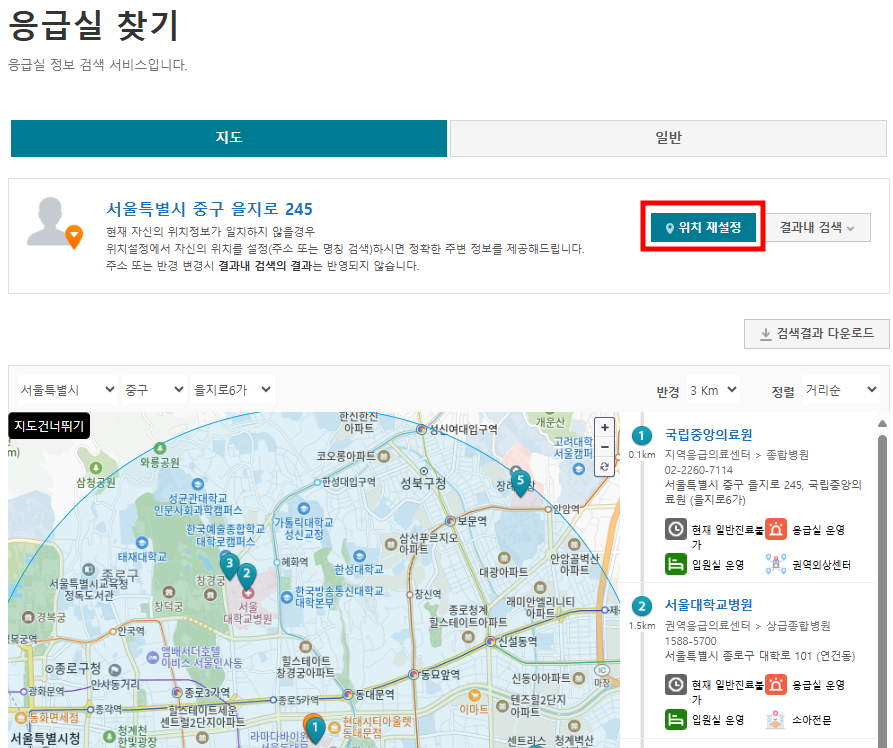Click map marker number 5
893x748 pixels.
point(520,483)
